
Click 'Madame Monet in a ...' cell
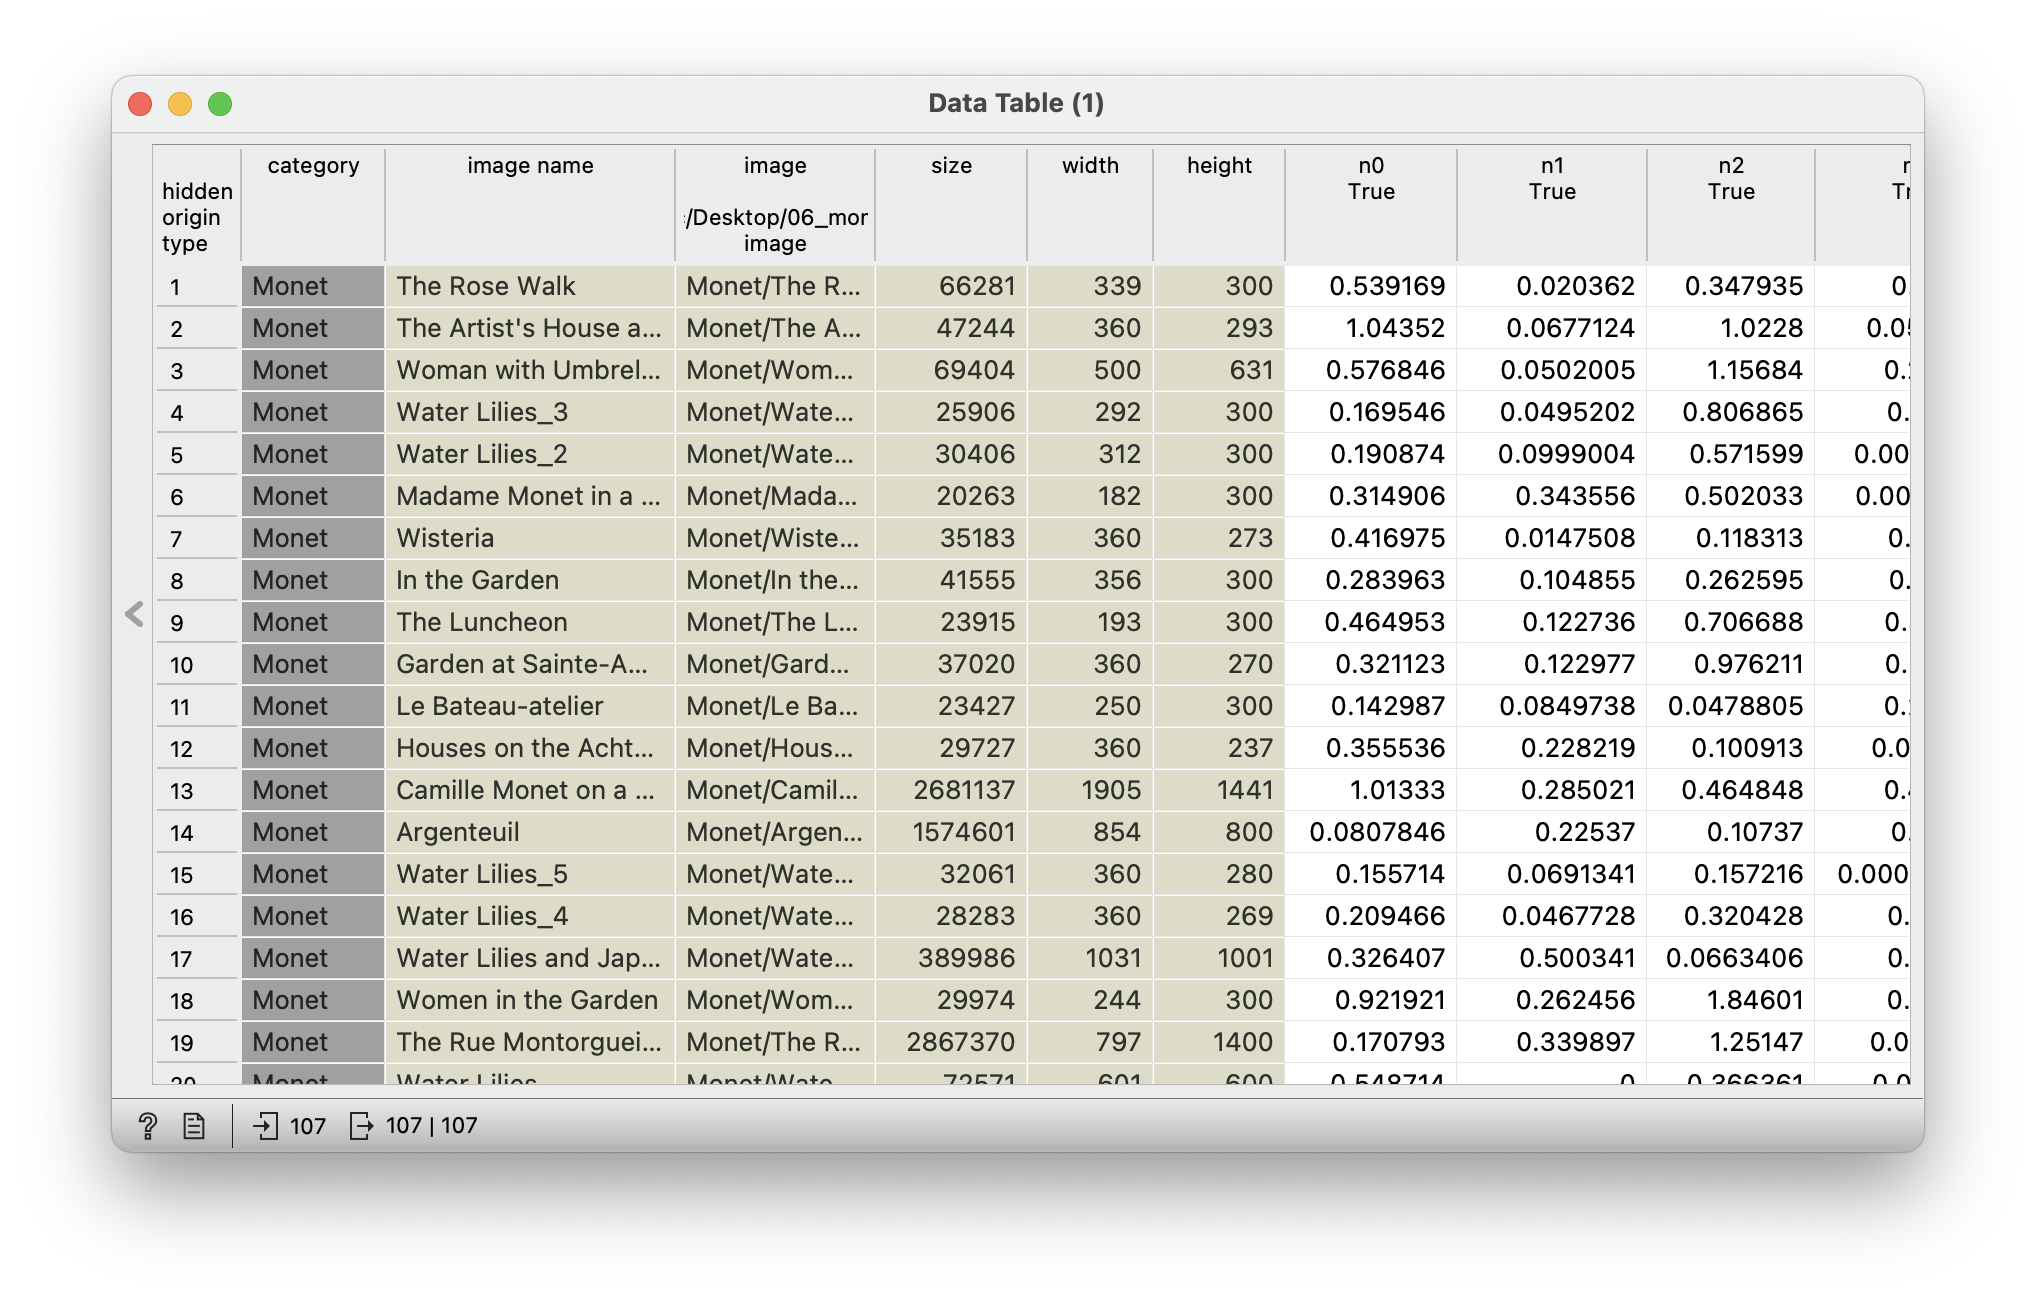(530, 496)
